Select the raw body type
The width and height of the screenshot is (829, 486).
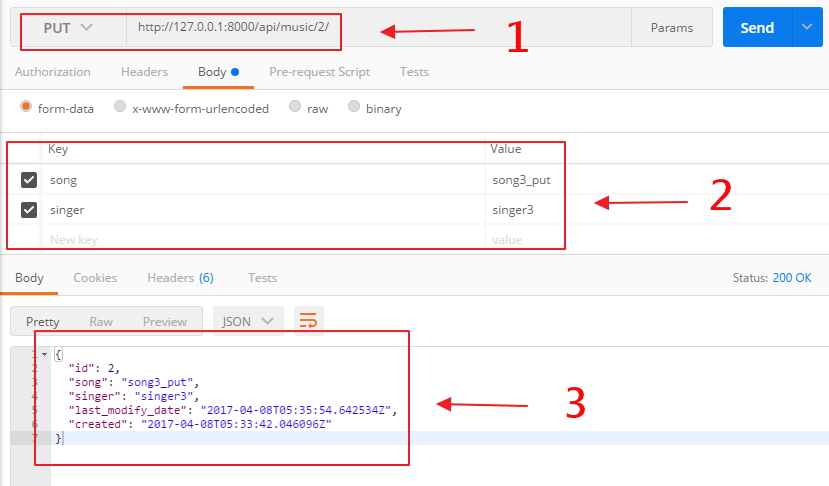pos(295,106)
